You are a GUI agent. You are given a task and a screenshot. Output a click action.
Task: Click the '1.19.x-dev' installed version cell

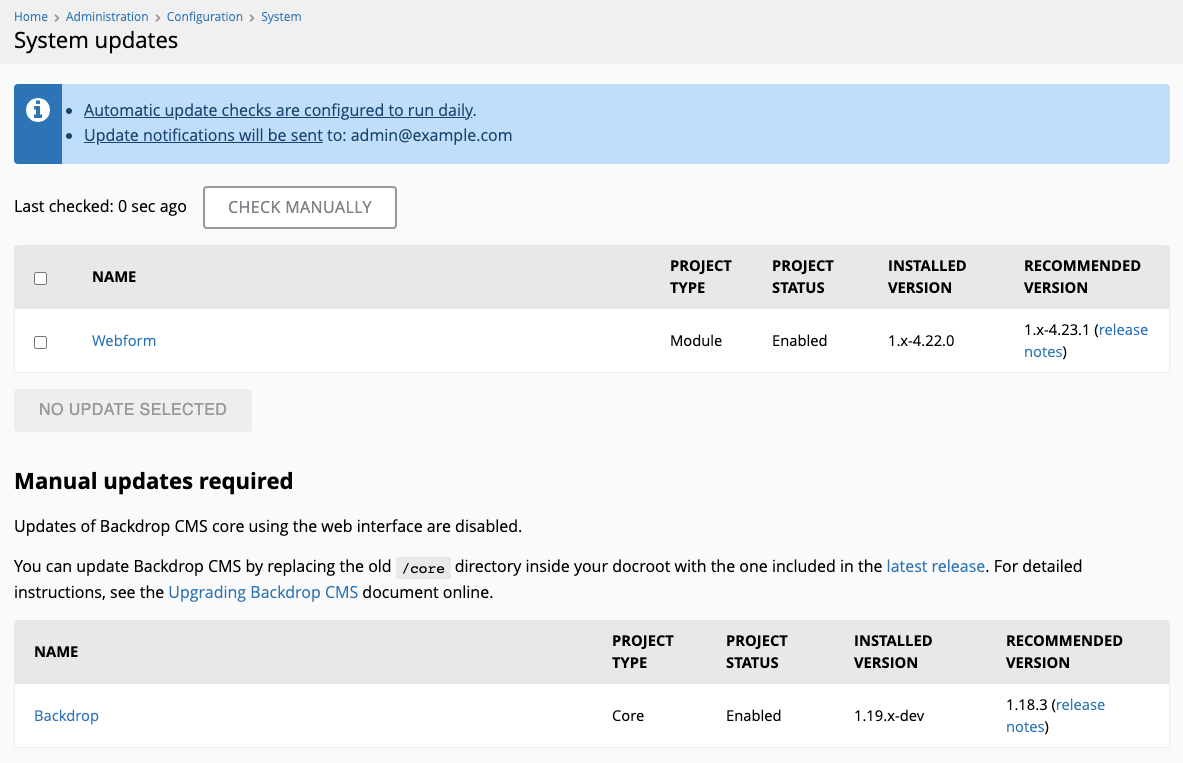[x=889, y=715]
